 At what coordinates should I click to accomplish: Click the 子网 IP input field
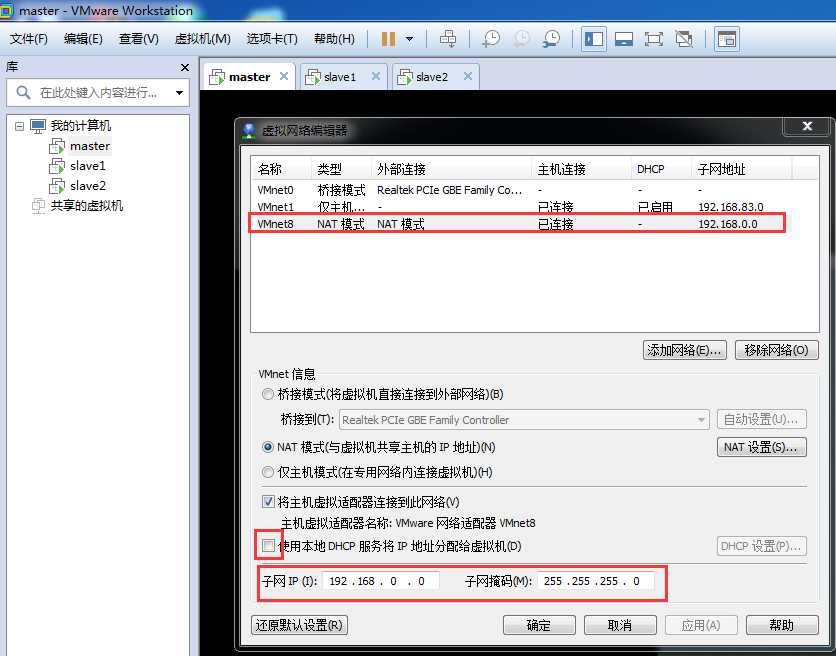(x=380, y=581)
